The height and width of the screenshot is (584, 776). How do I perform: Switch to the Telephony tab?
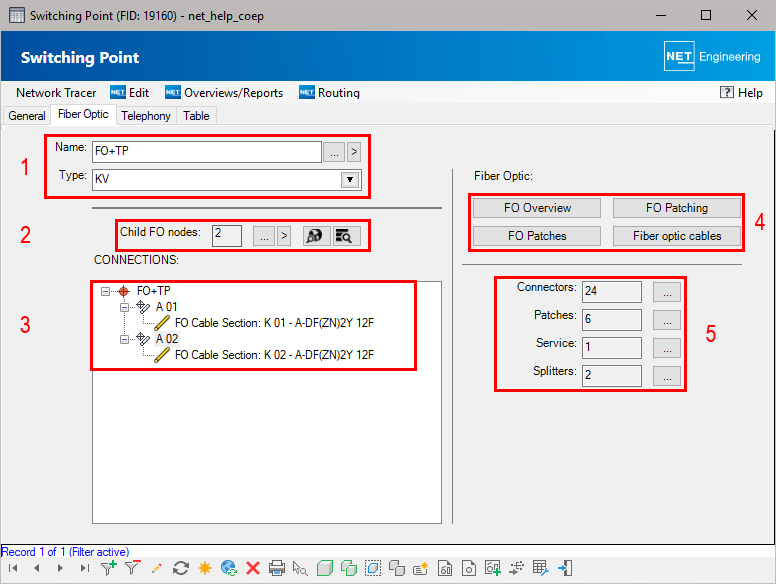pos(146,116)
